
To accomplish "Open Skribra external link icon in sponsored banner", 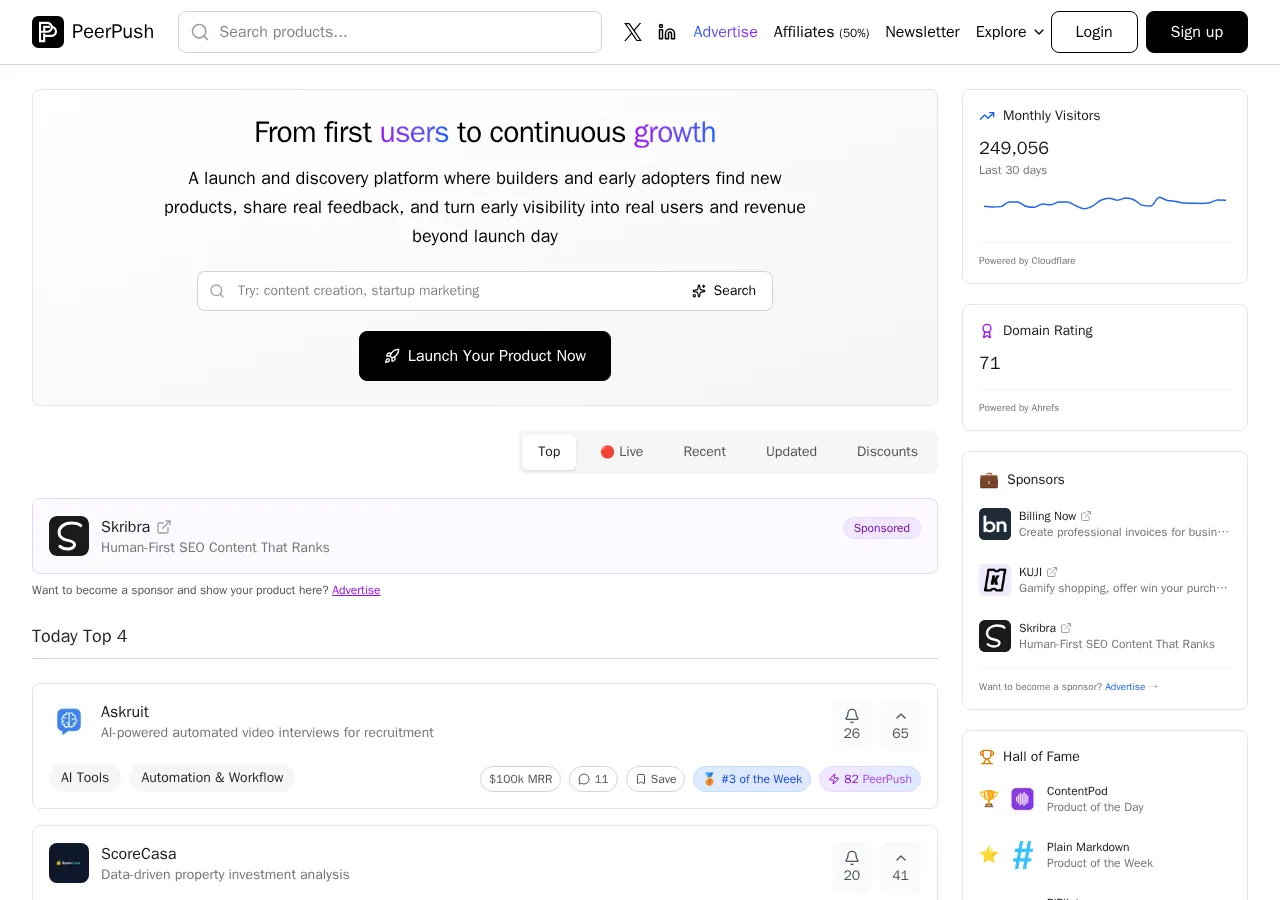I will [x=164, y=527].
